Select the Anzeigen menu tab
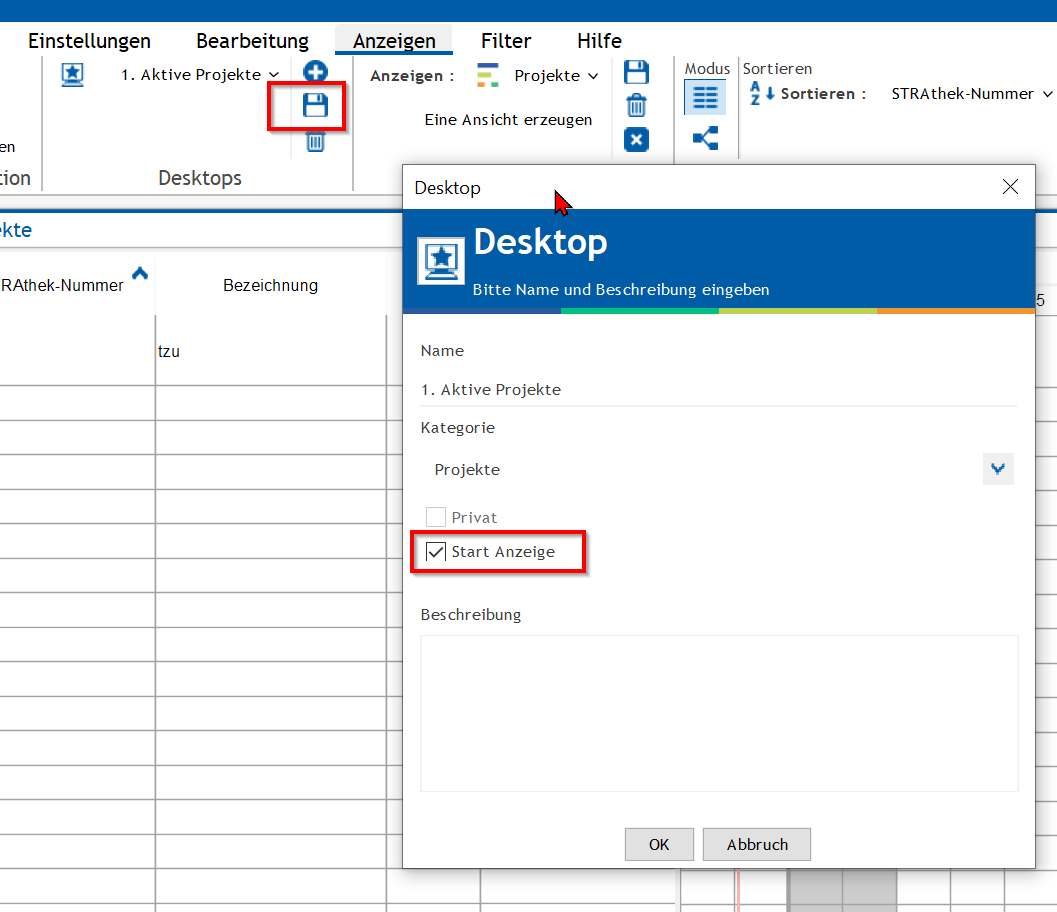The image size is (1057, 912). click(394, 40)
